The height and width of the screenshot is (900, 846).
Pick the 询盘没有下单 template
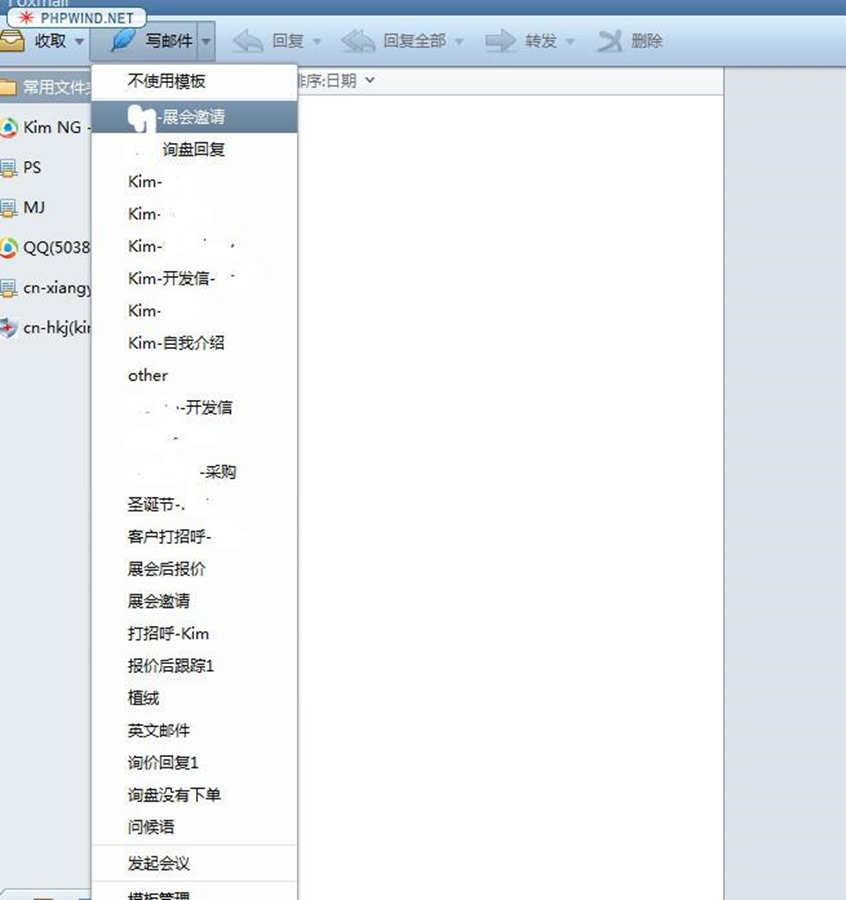click(x=174, y=795)
